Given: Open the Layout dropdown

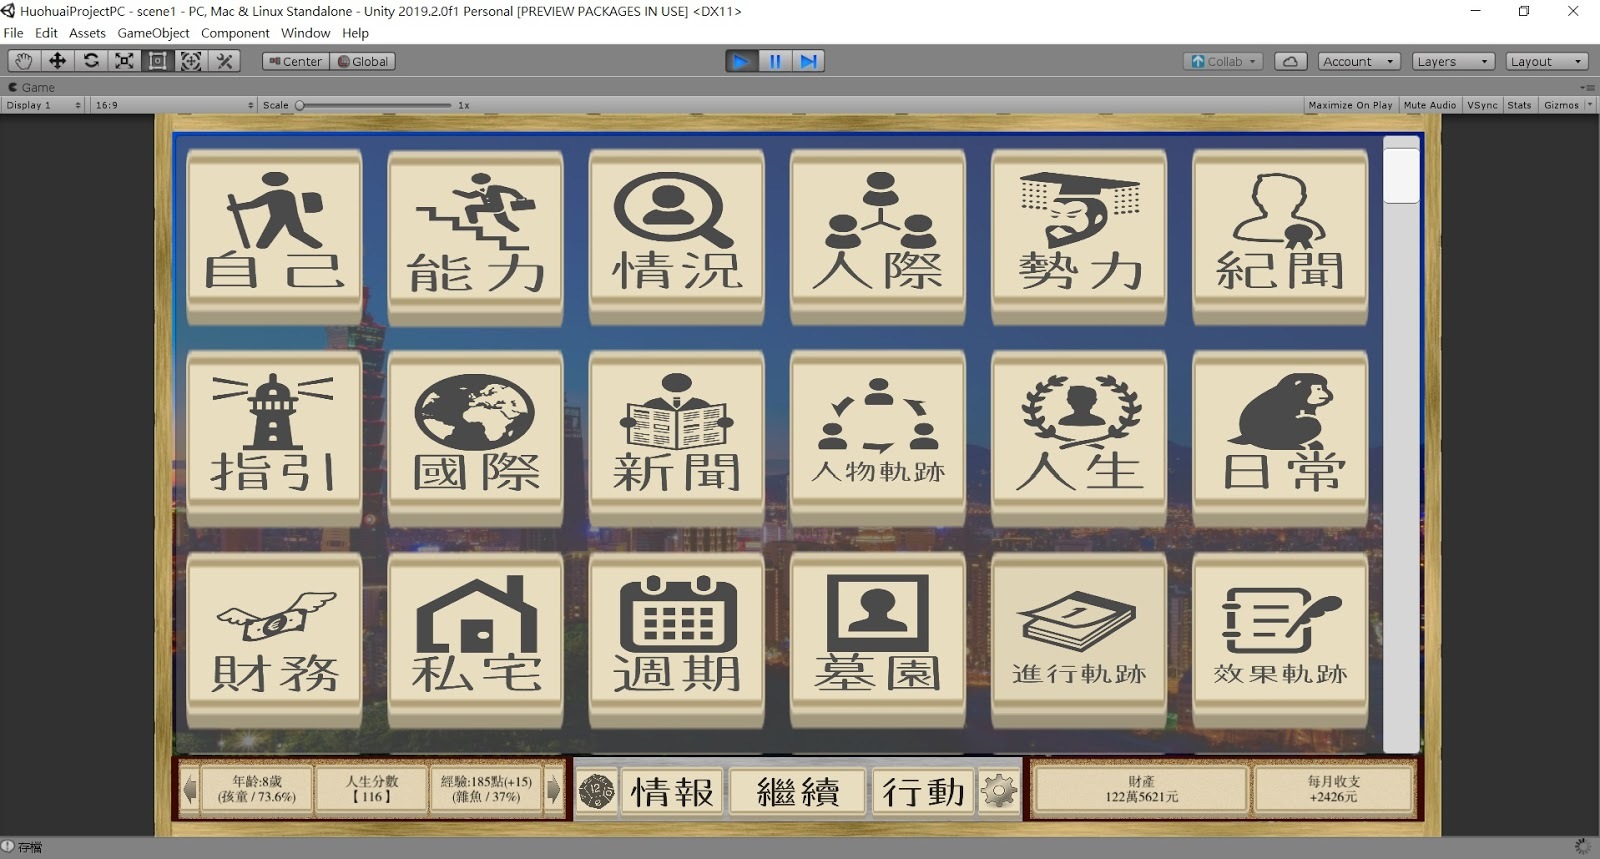Looking at the screenshot, I should 1544,61.
